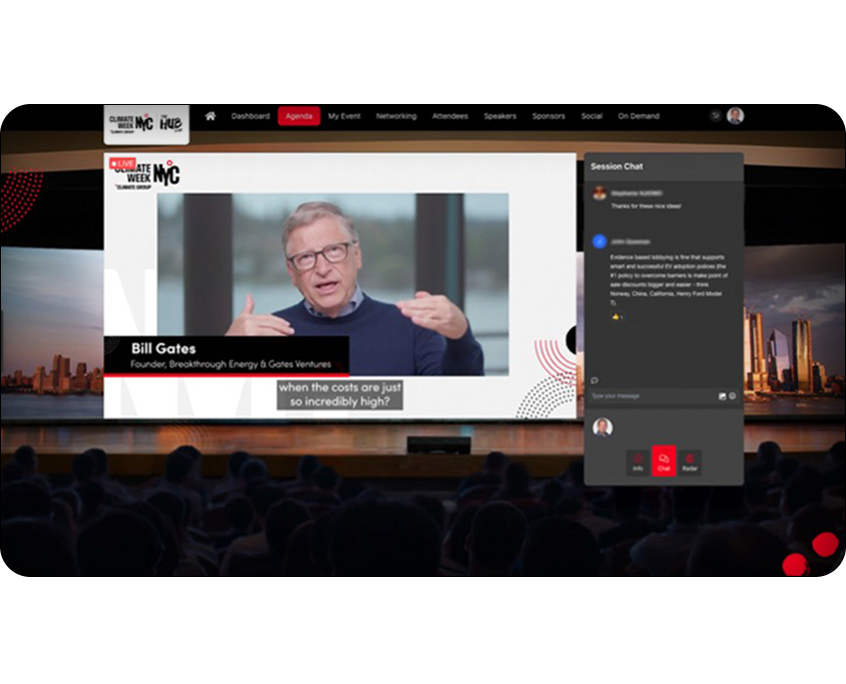Click the Climate Week NYC Hub logo

[146, 124]
